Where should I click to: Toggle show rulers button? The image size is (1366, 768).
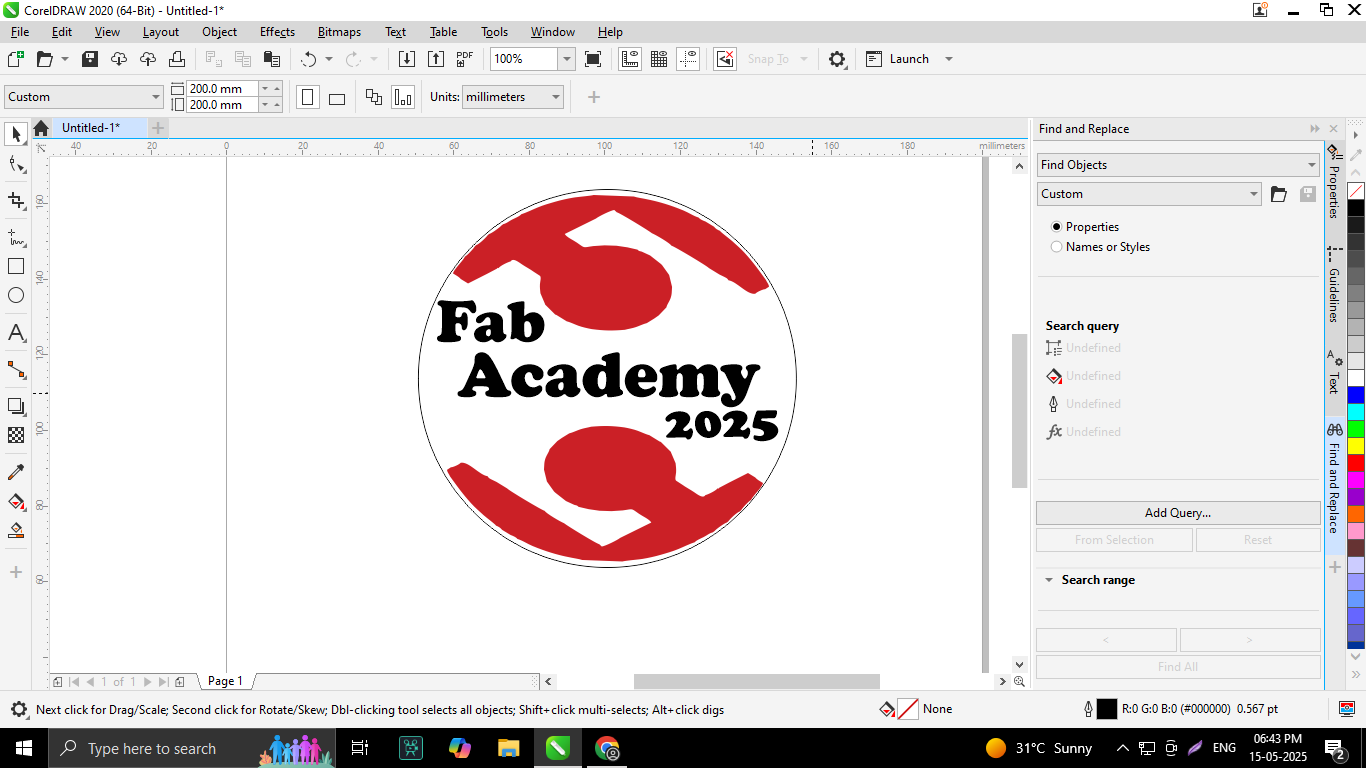(x=630, y=59)
